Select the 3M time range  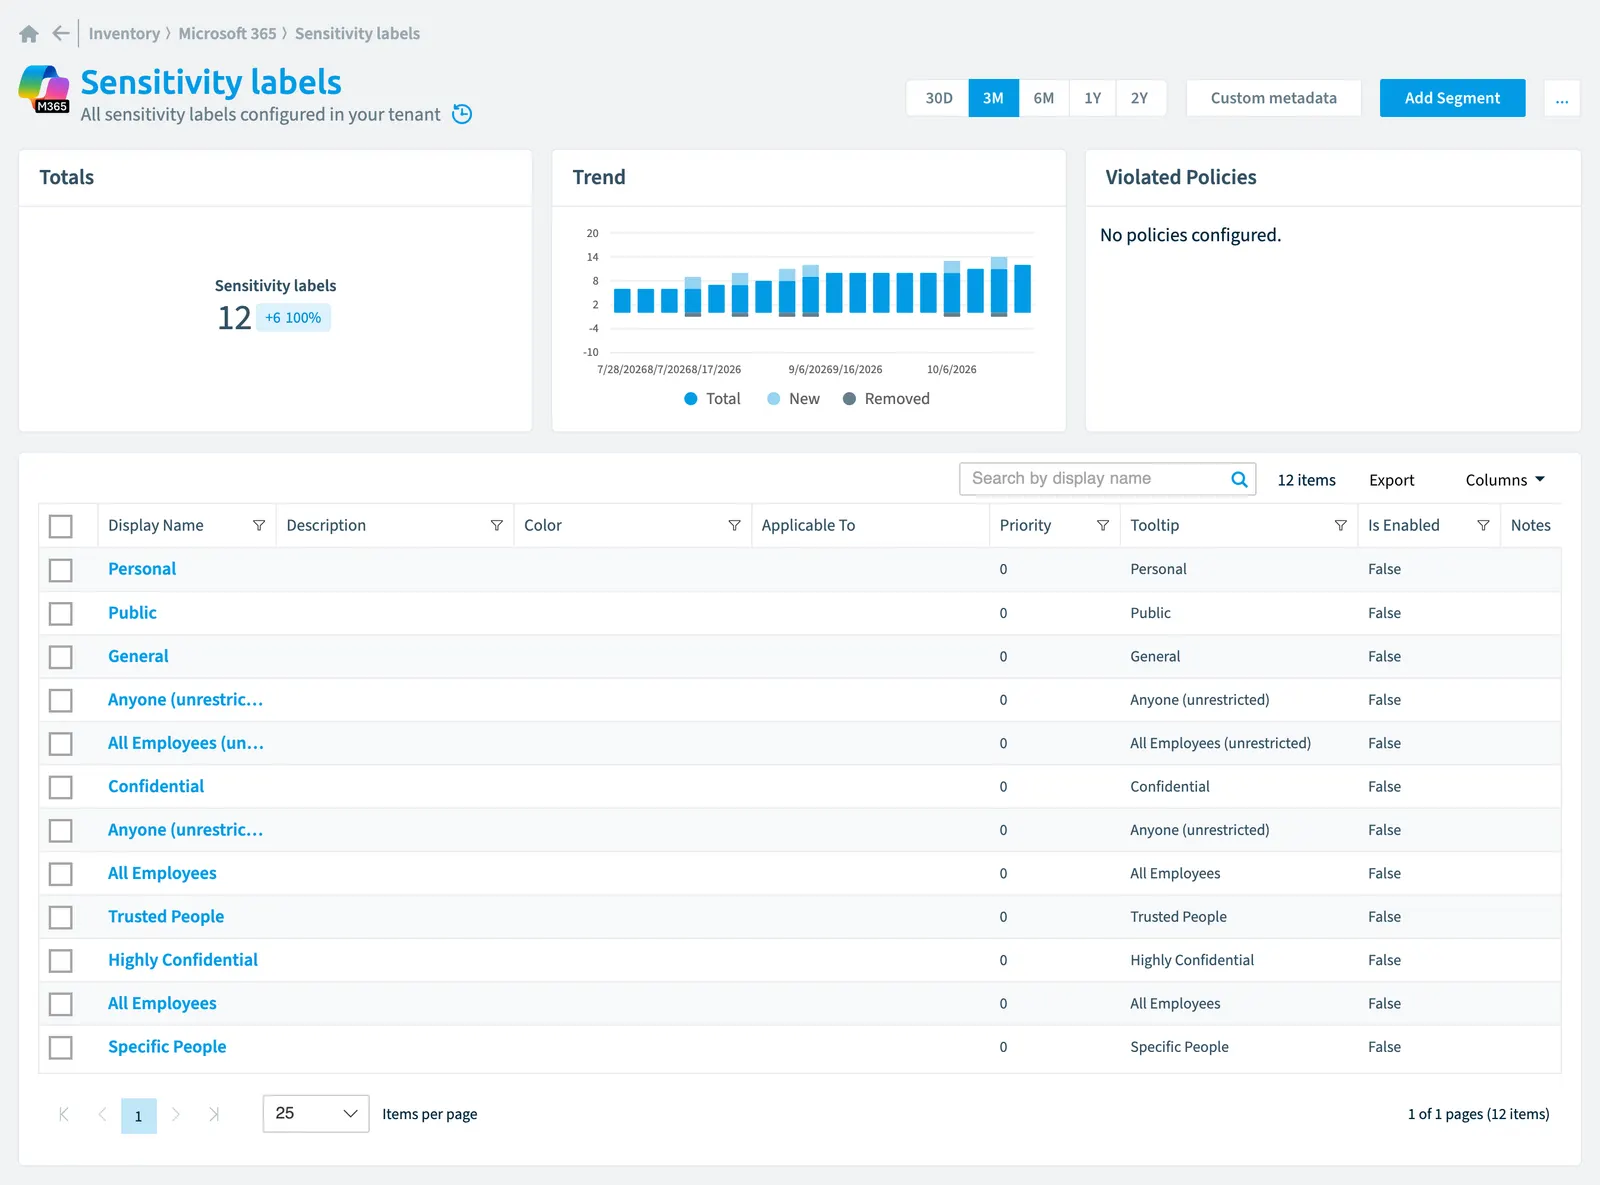click(x=993, y=98)
